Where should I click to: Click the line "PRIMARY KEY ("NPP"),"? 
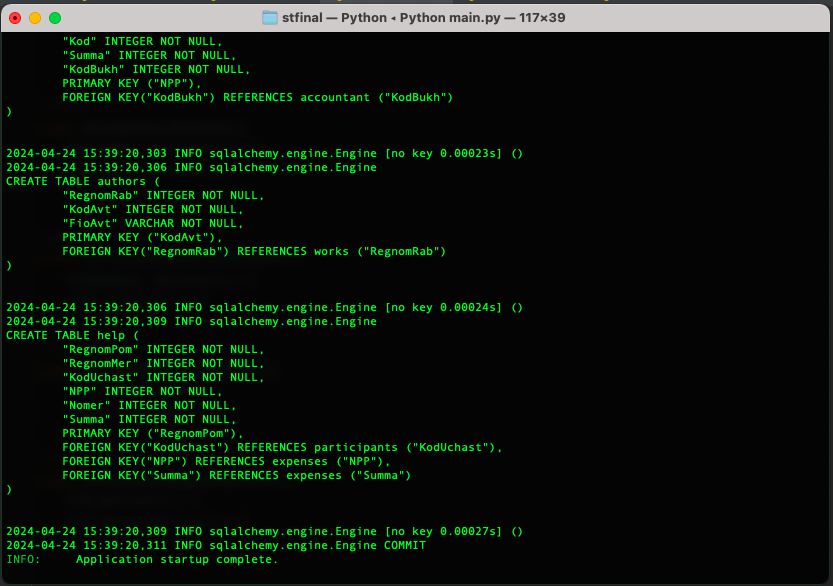pos(132,83)
